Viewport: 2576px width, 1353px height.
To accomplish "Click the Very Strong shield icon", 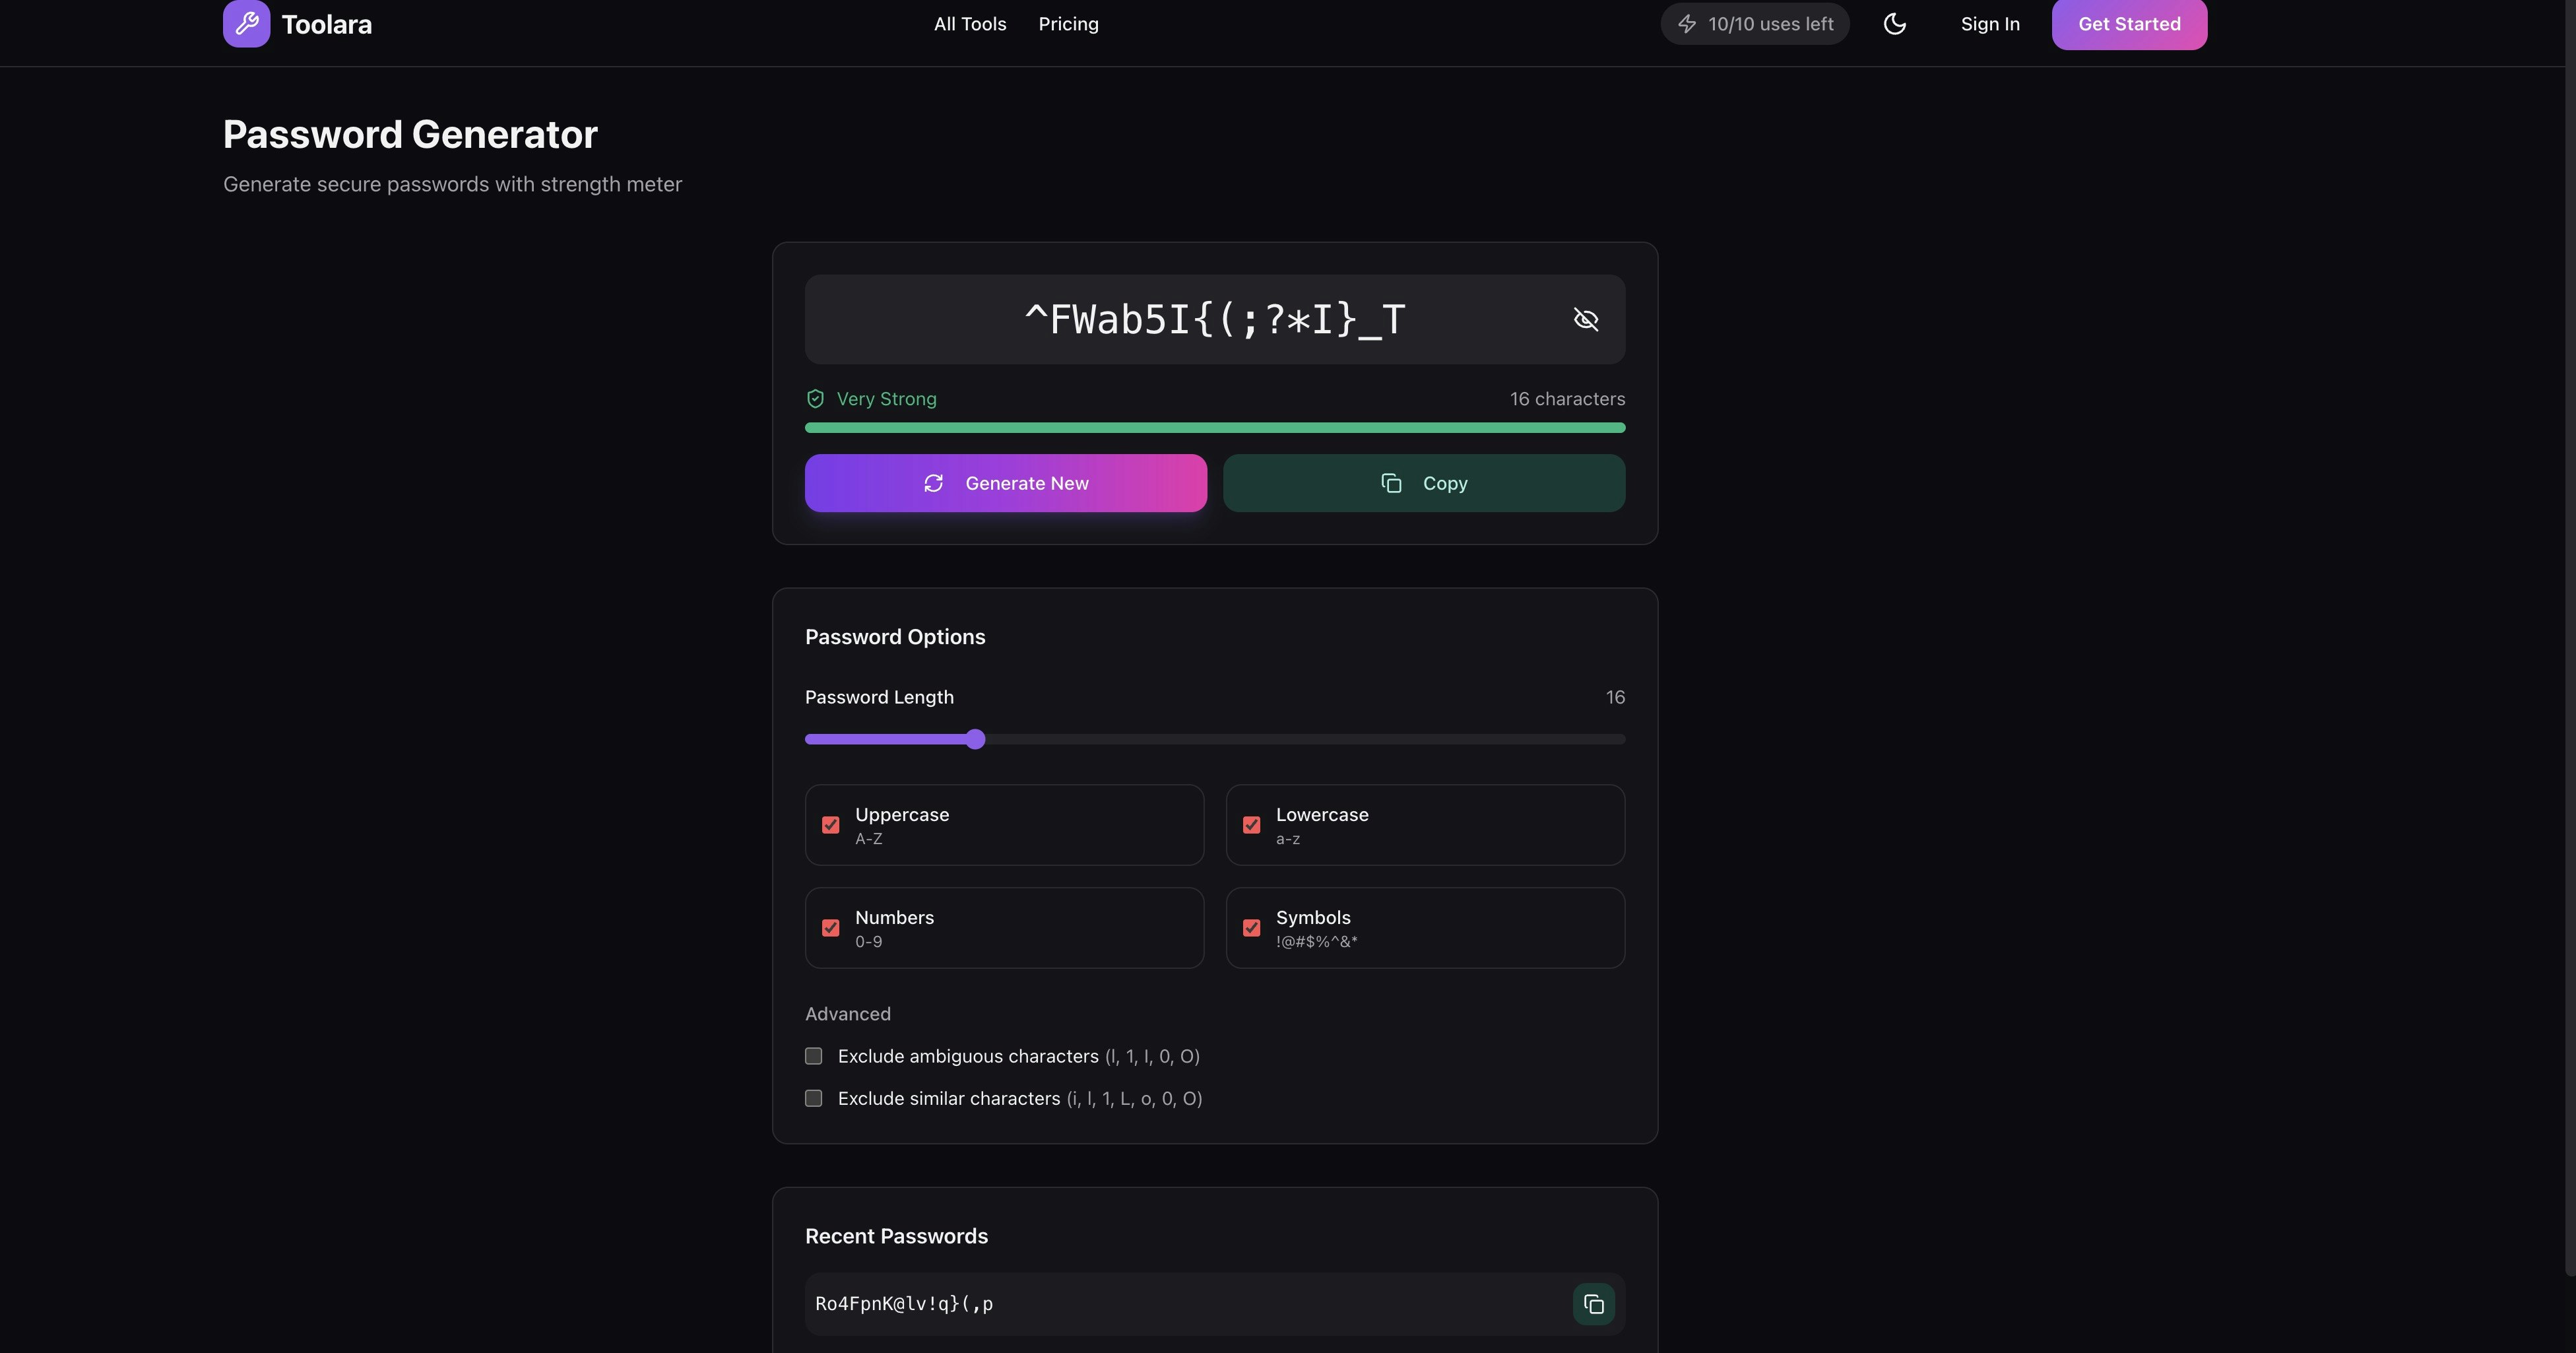I will (815, 399).
